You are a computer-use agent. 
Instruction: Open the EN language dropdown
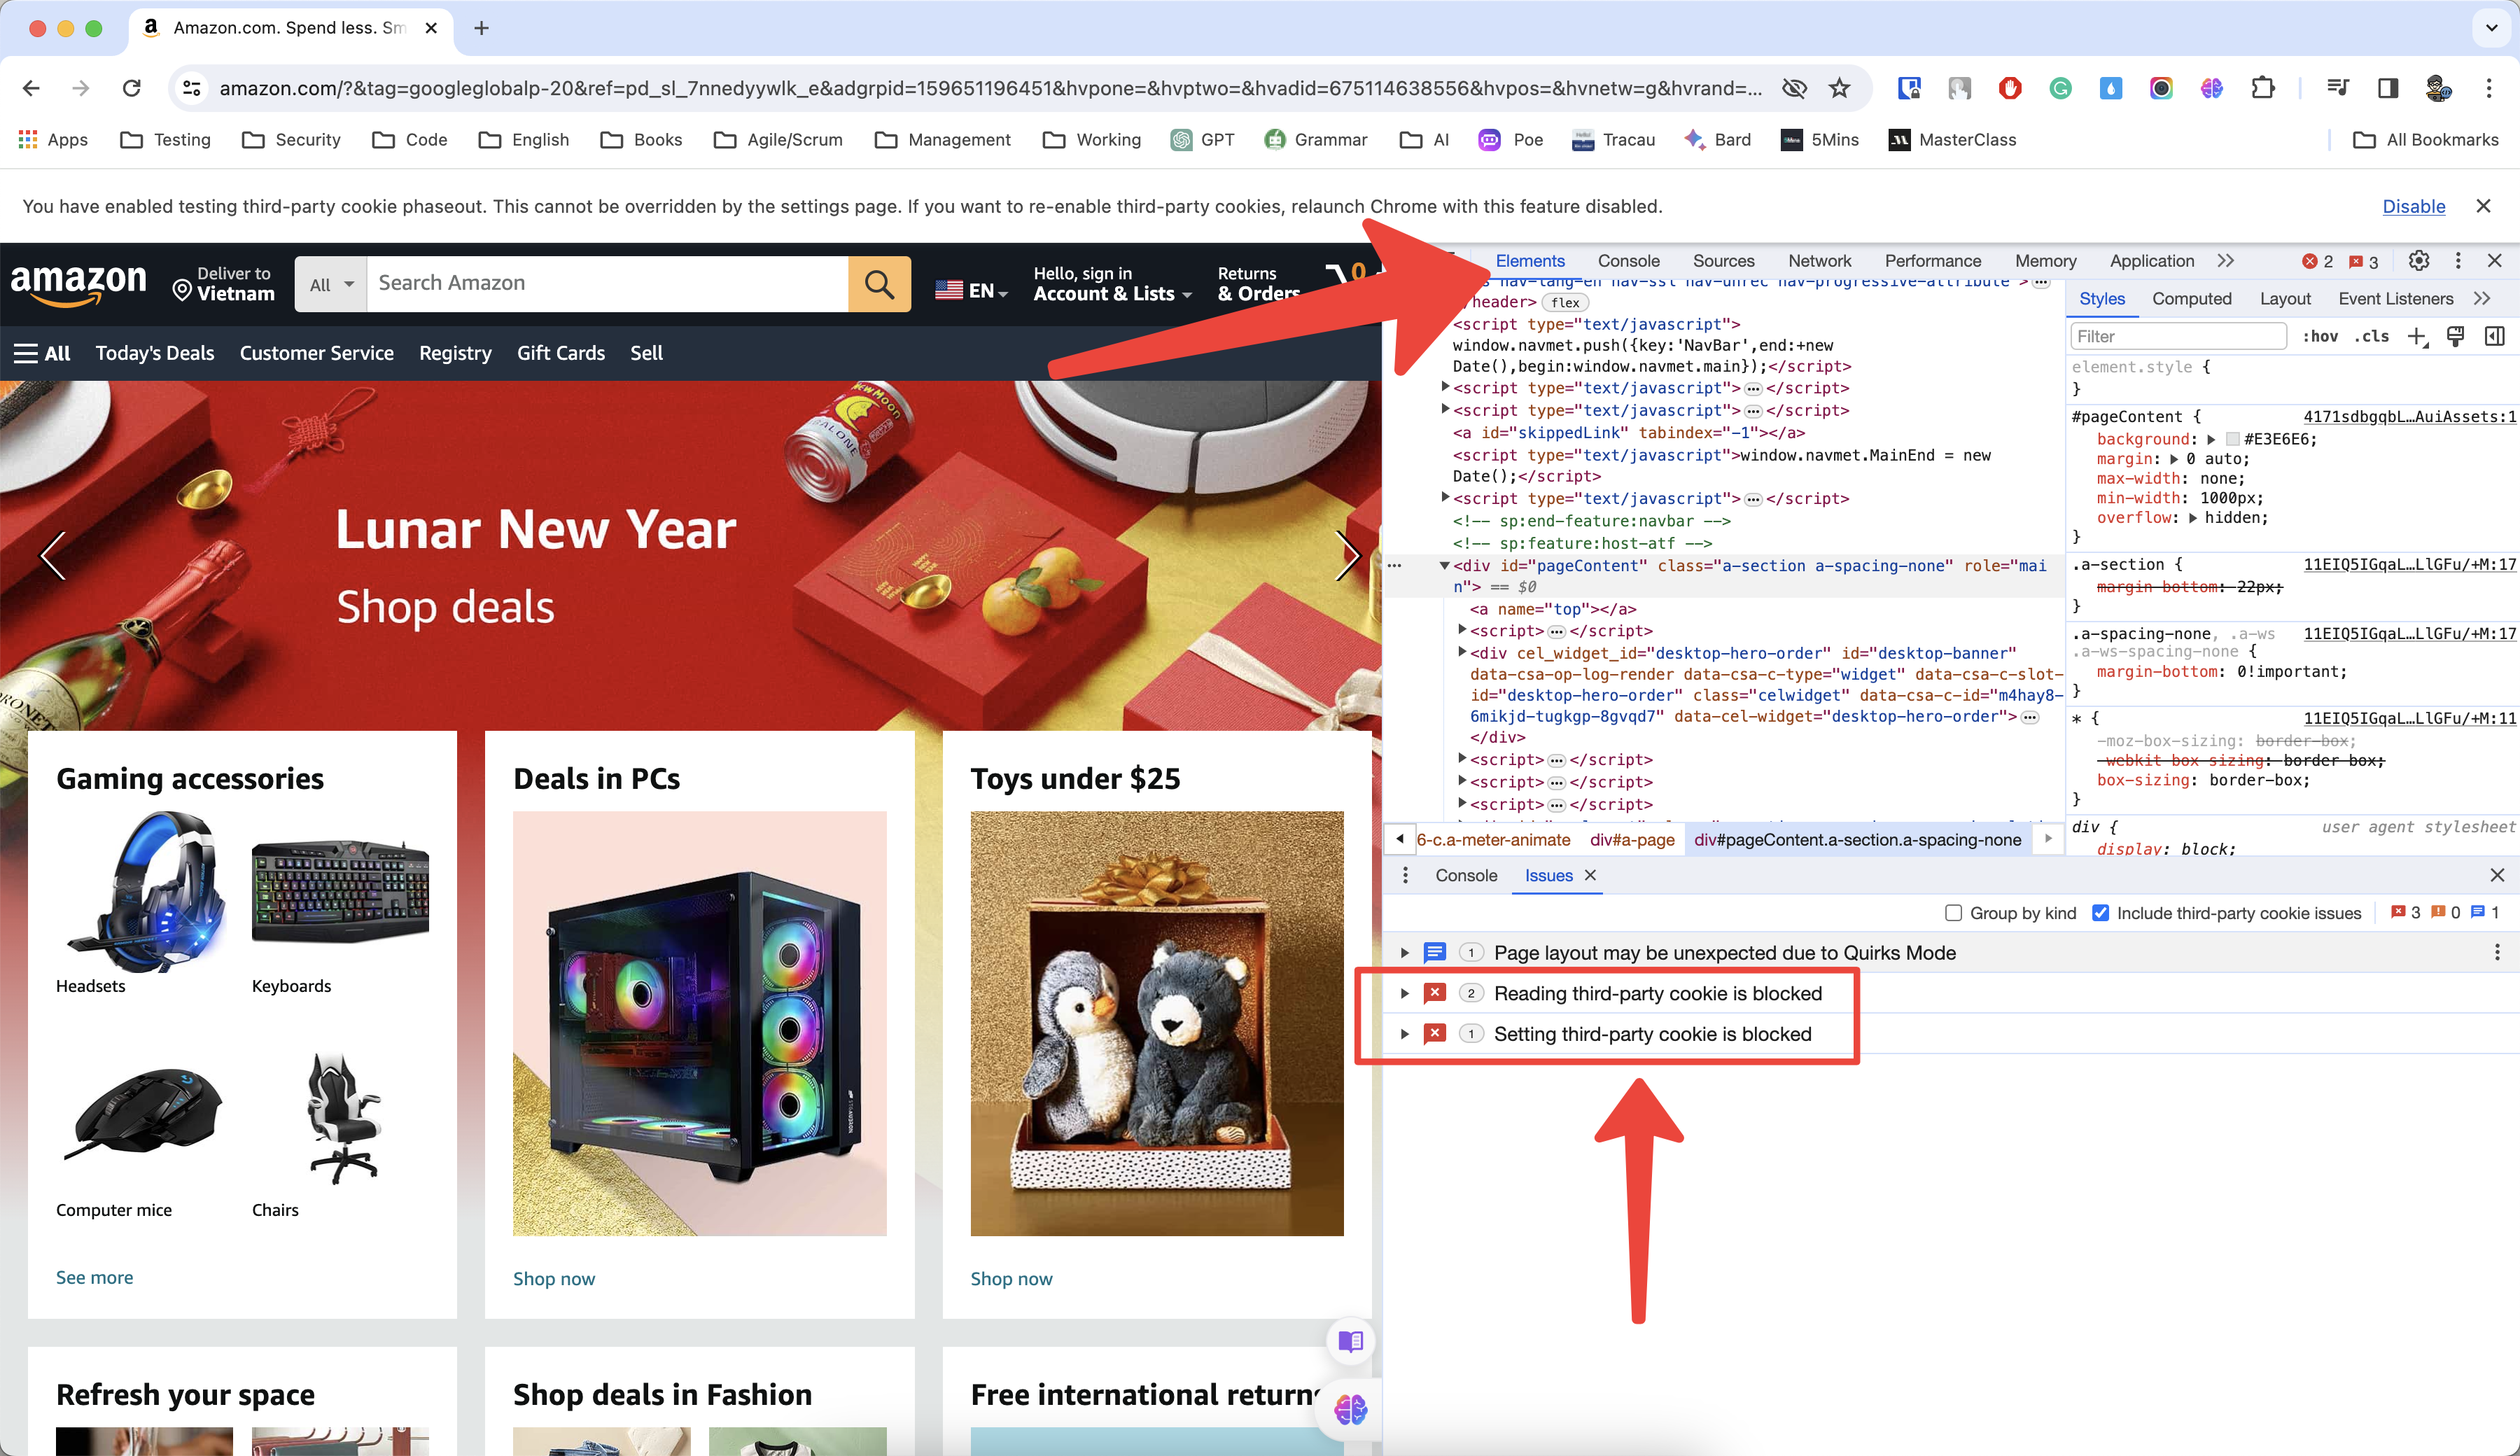[x=971, y=291]
